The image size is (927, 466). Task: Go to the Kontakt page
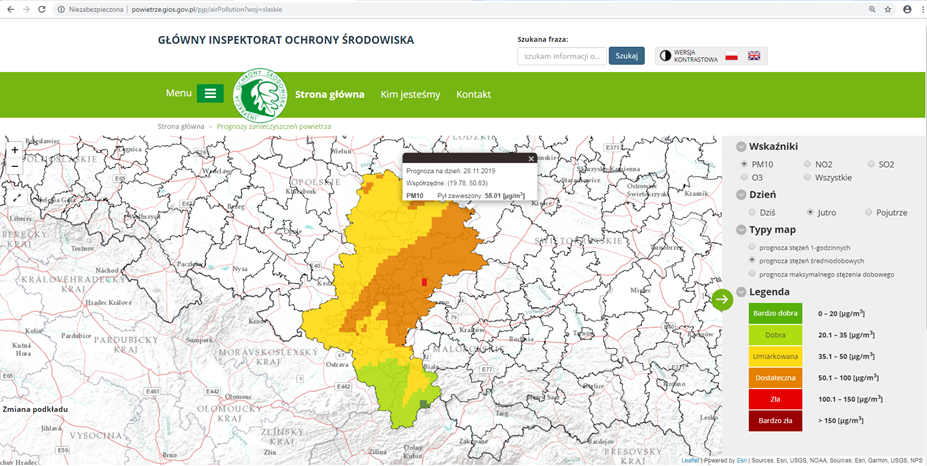pos(473,94)
